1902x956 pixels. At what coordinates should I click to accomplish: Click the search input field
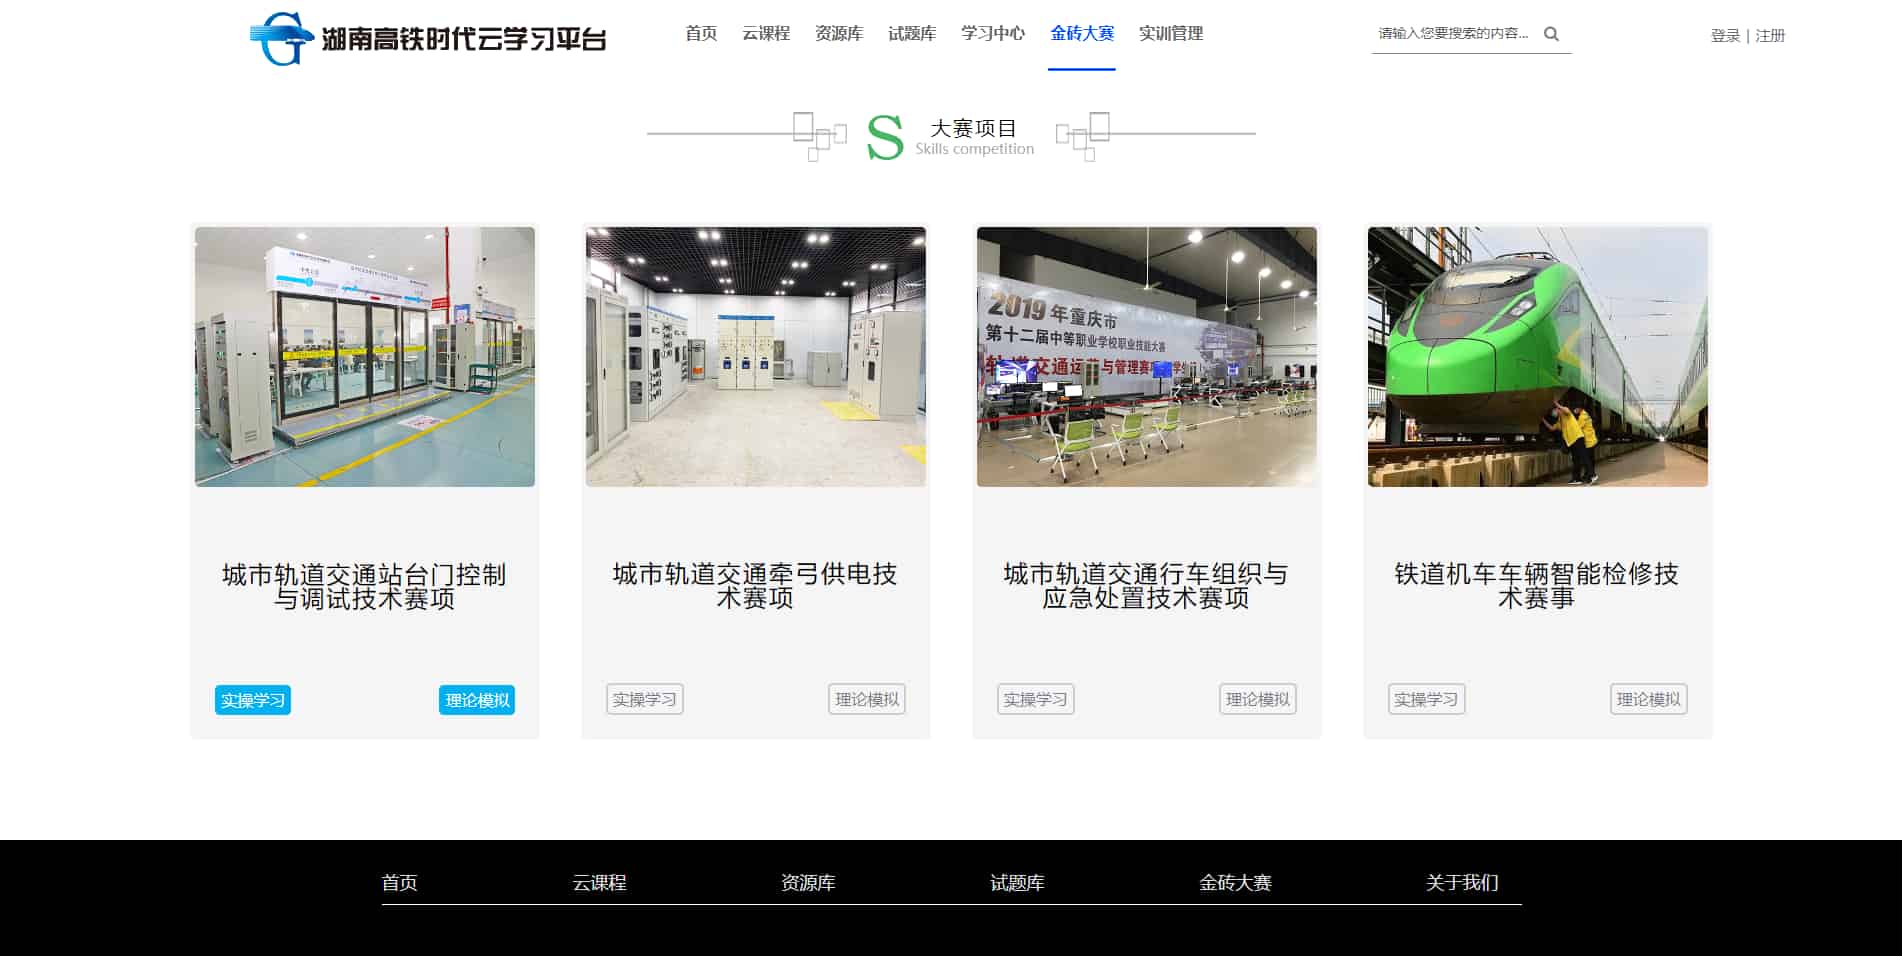pos(1453,34)
